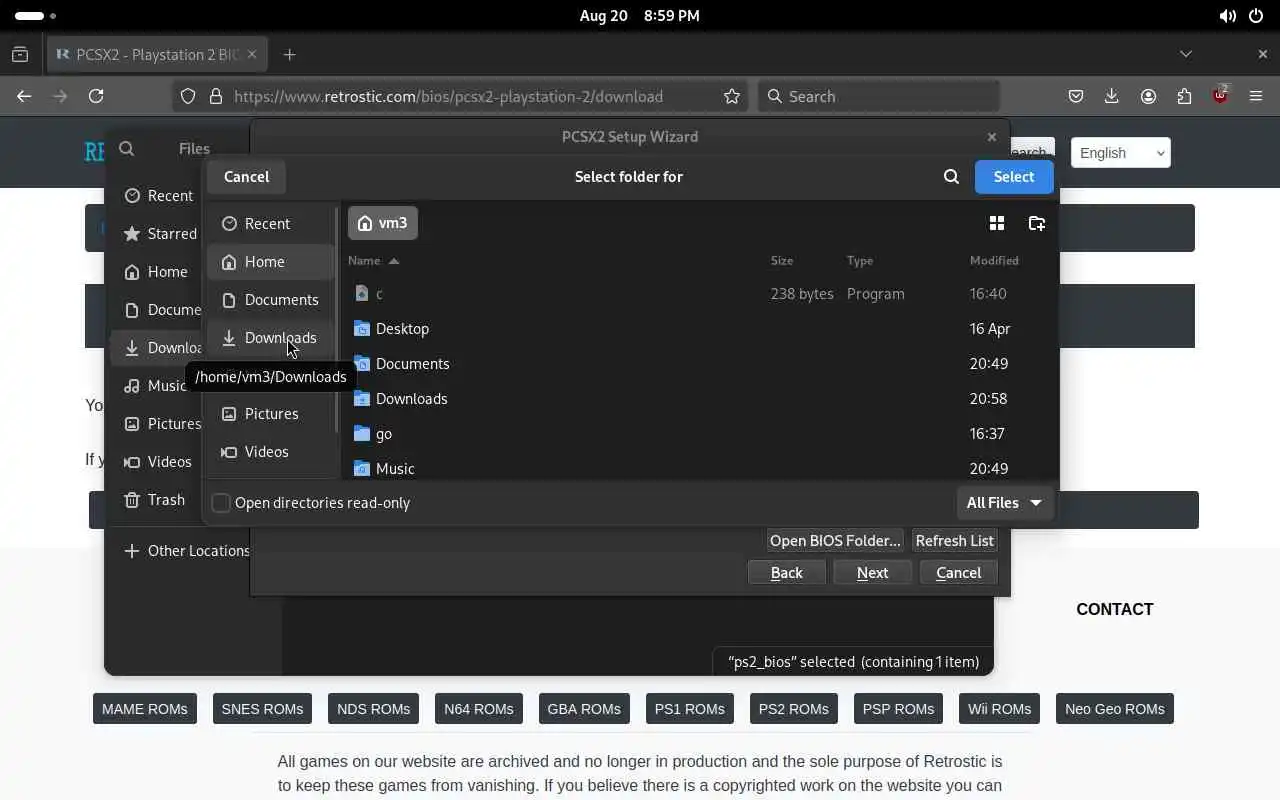This screenshot has width=1280, height=800.
Task: Sort file list by Type column
Action: [x=860, y=261]
